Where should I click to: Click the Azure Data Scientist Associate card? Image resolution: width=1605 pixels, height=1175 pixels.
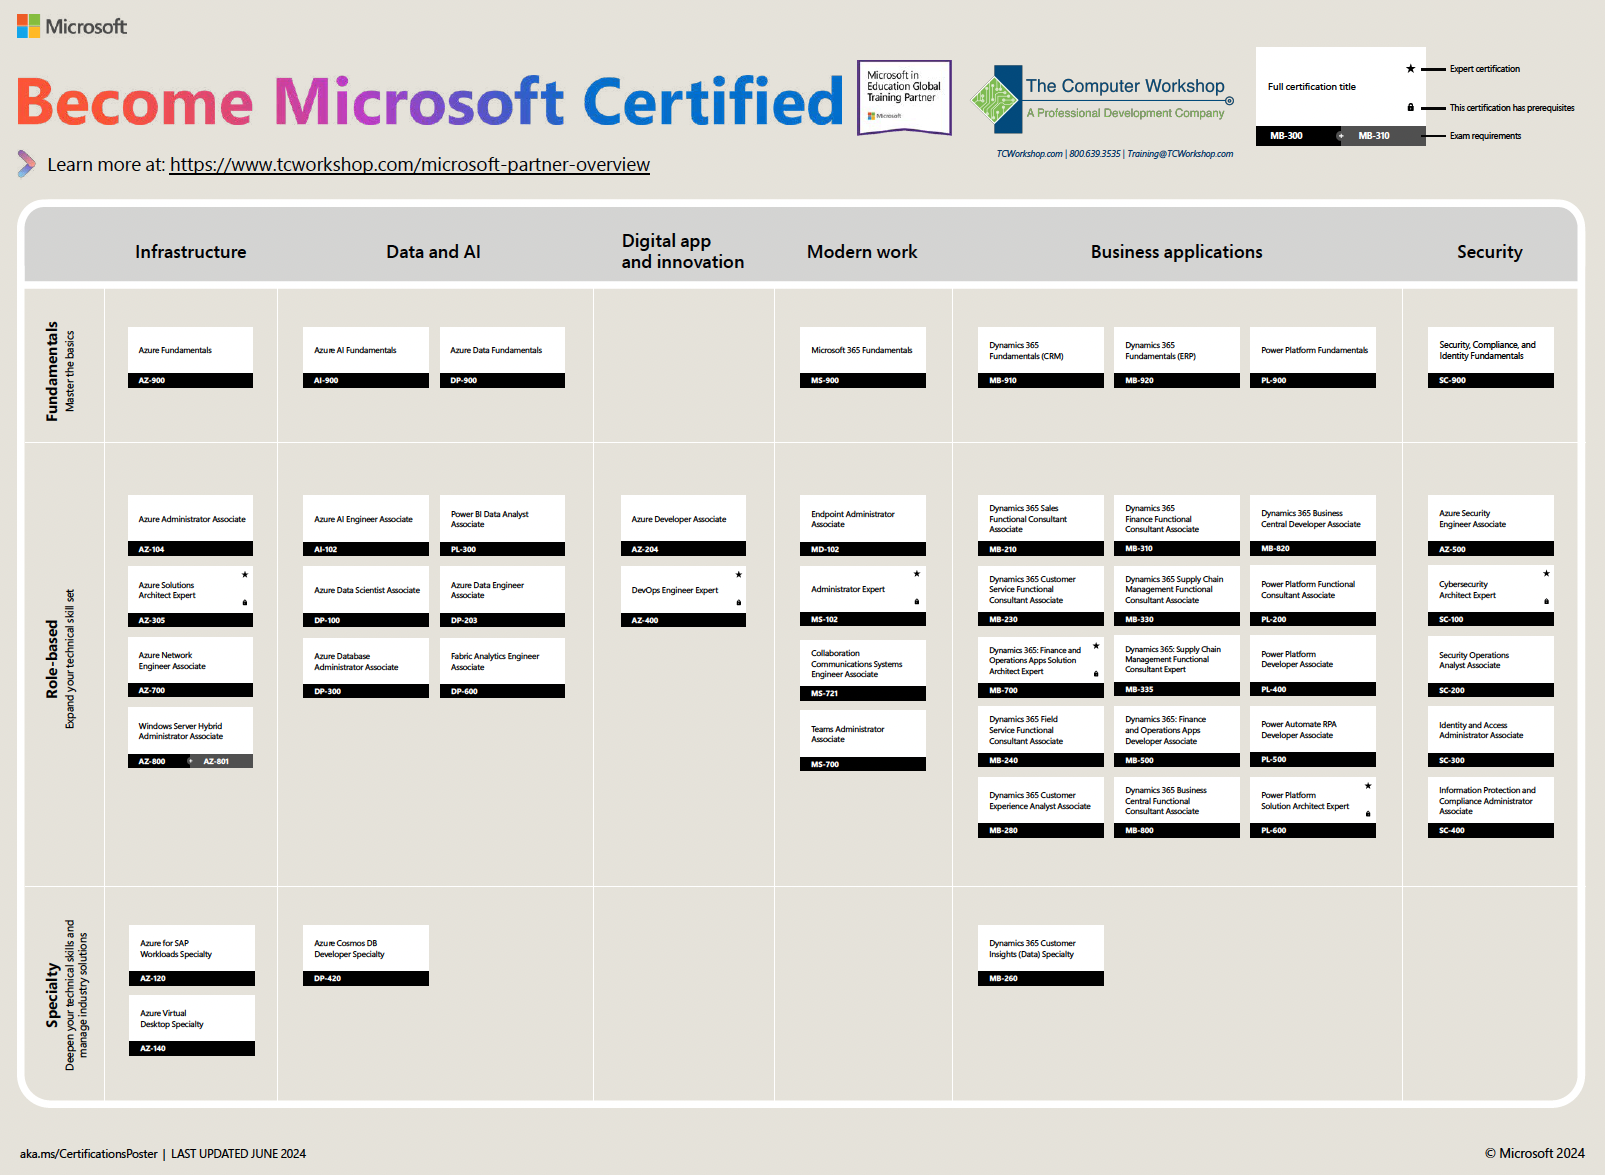[366, 597]
